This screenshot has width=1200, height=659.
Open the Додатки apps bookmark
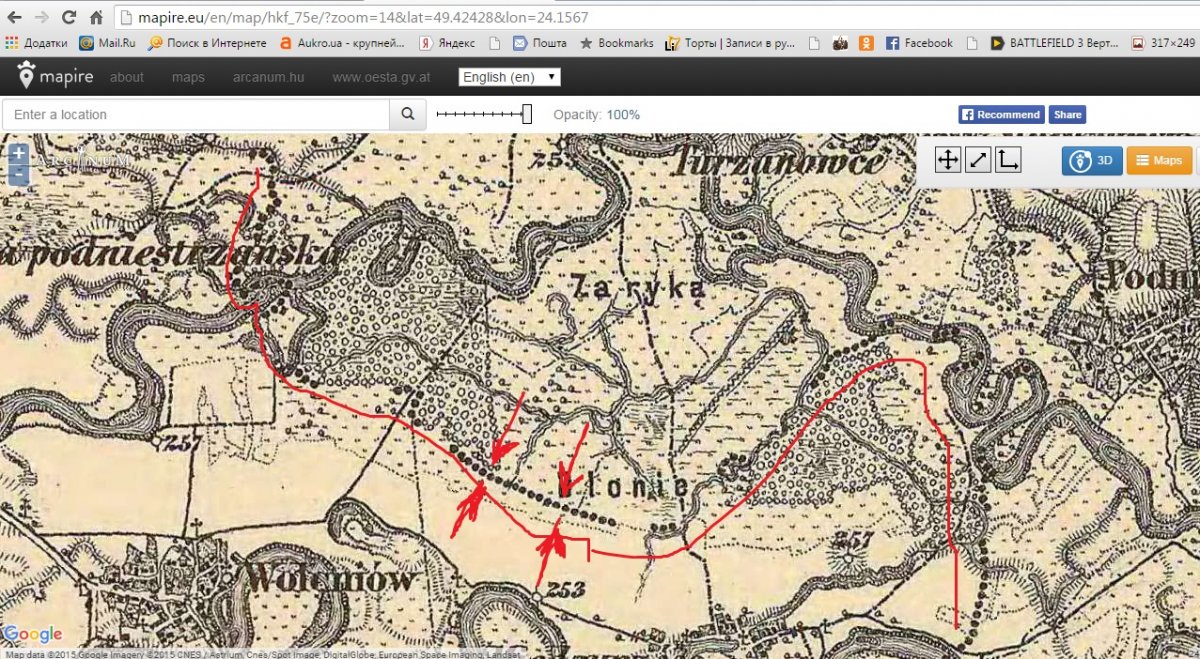pos(36,43)
